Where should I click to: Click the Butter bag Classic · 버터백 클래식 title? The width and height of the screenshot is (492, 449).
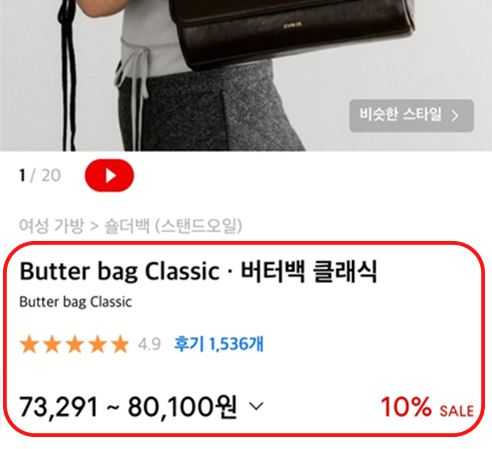(x=198, y=271)
